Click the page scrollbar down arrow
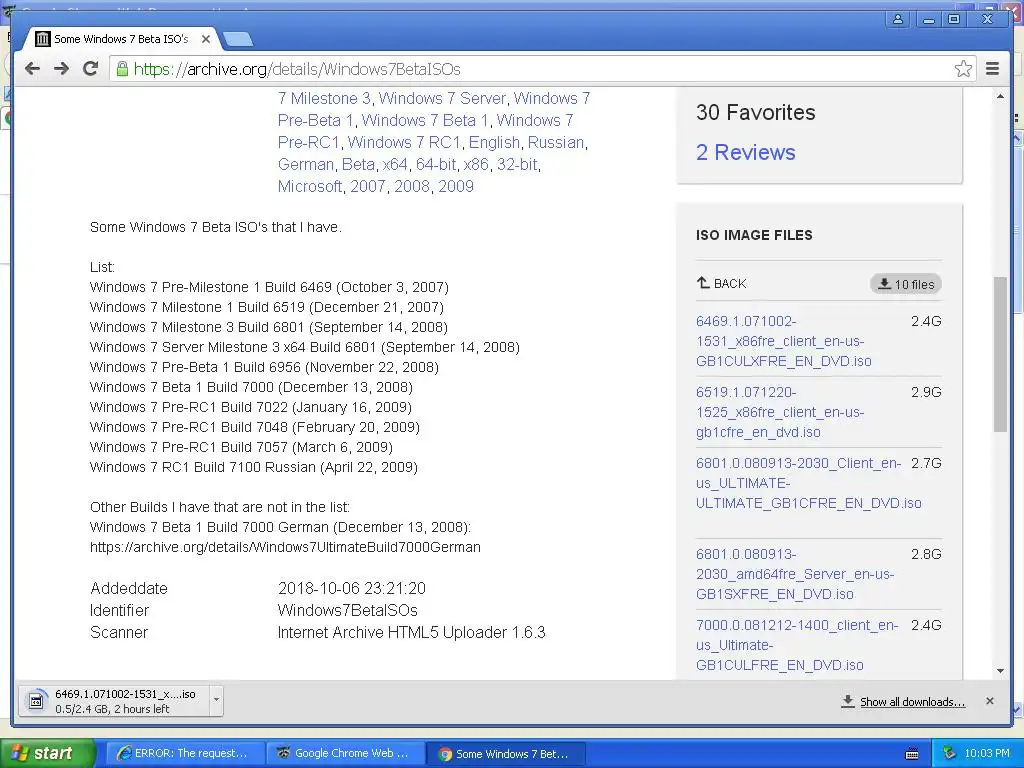The width and height of the screenshot is (1024, 768). 1000,671
